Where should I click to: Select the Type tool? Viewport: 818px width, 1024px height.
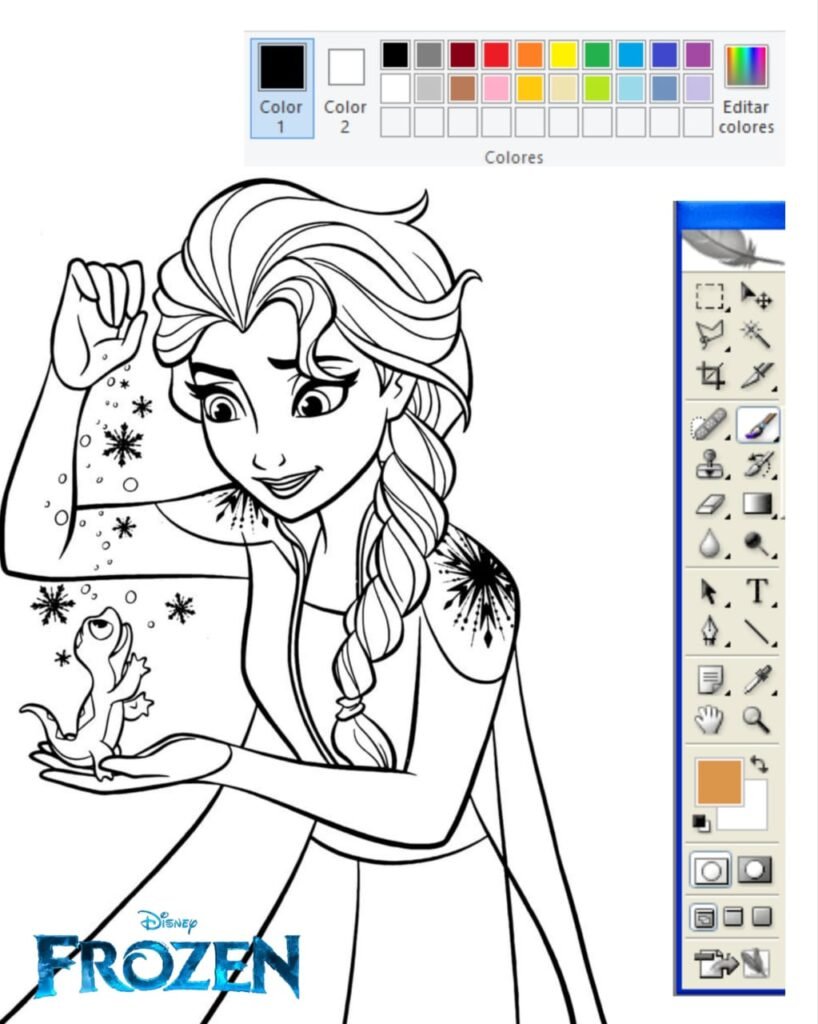click(x=757, y=592)
